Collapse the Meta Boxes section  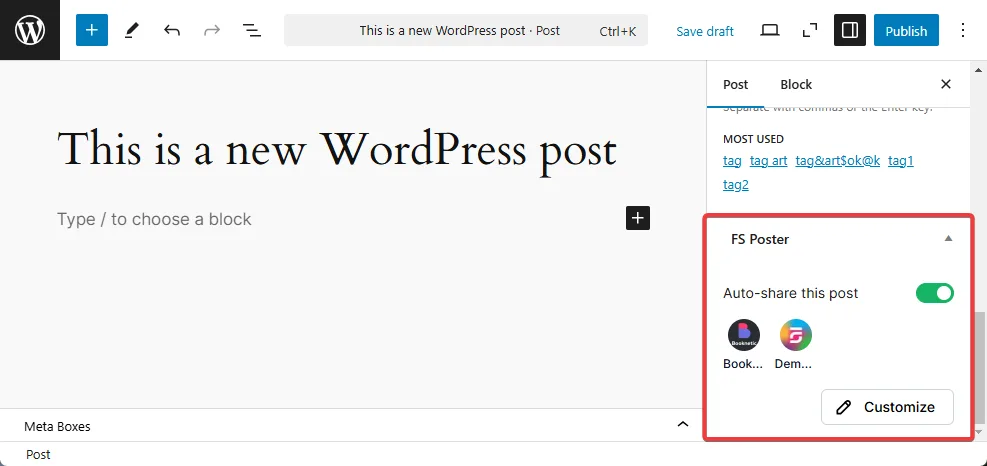tap(682, 424)
